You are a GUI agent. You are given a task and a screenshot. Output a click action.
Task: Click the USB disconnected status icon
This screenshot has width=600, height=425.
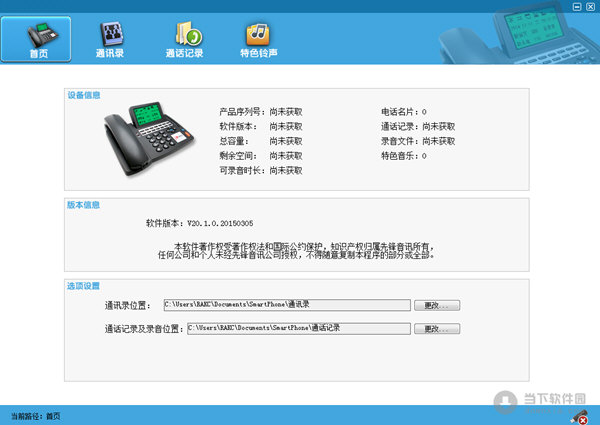point(579,417)
